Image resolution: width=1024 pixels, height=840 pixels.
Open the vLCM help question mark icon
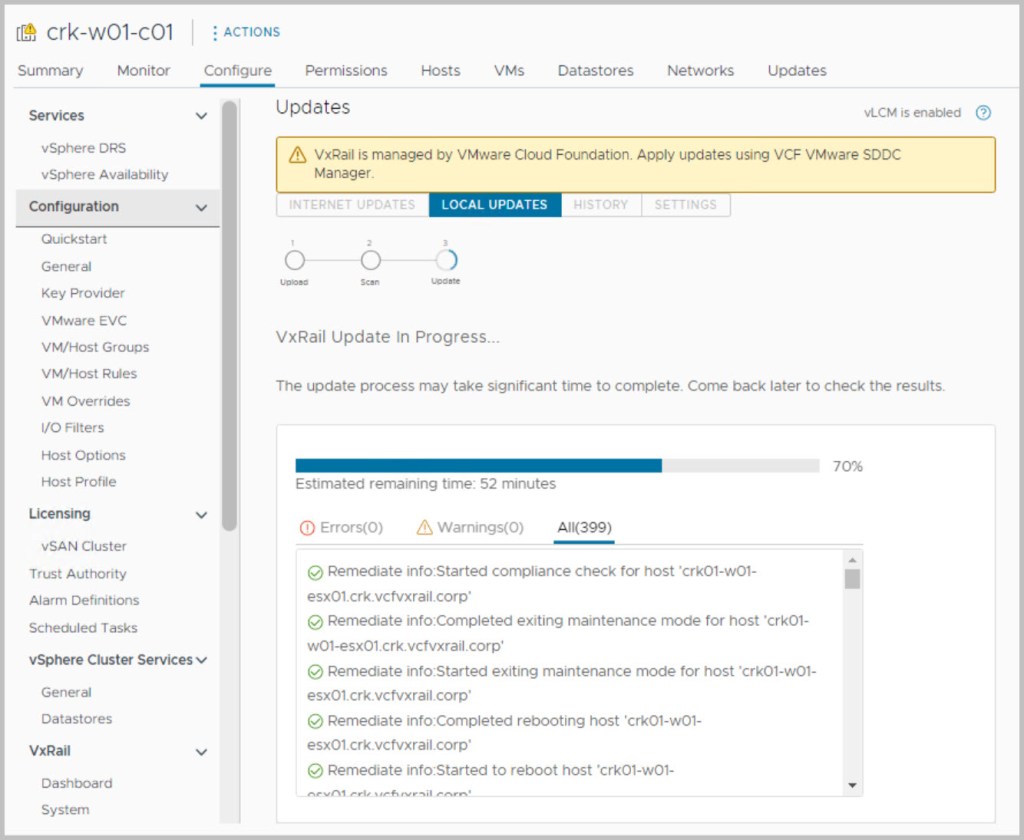pyautogui.click(x=983, y=113)
